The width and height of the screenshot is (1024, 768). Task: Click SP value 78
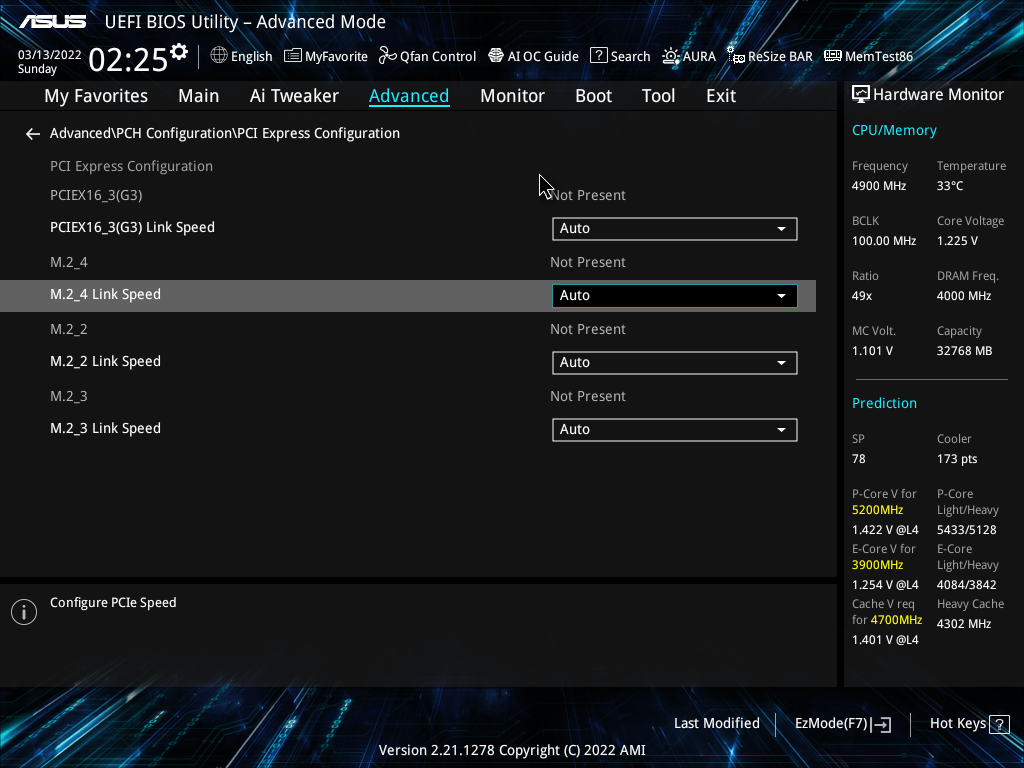click(x=859, y=459)
